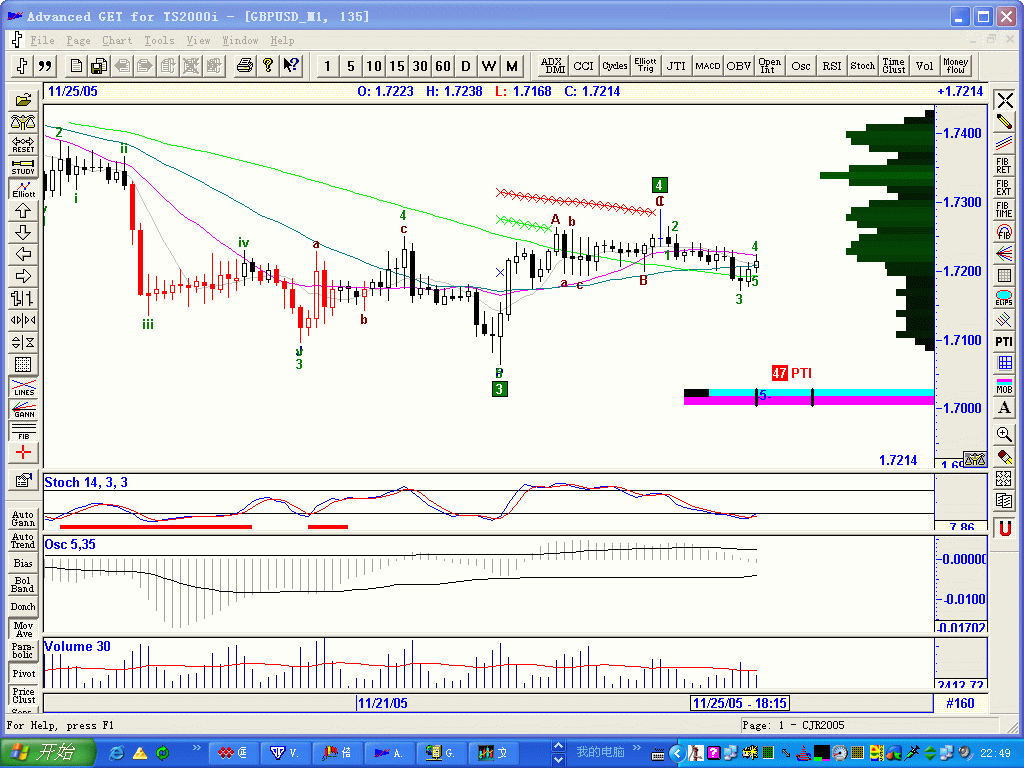Select the 60 minute timeframe button
Image resolution: width=1024 pixels, height=768 pixels.
(443, 66)
